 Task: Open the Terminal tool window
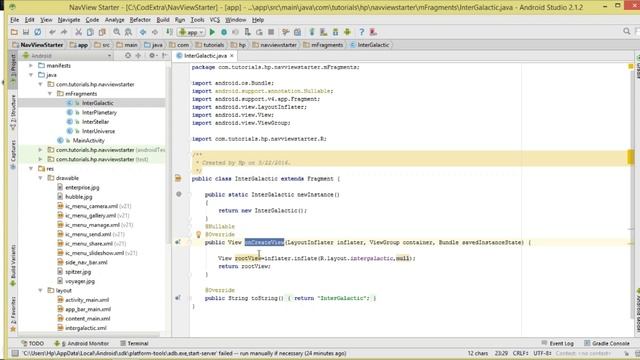tap(134, 343)
